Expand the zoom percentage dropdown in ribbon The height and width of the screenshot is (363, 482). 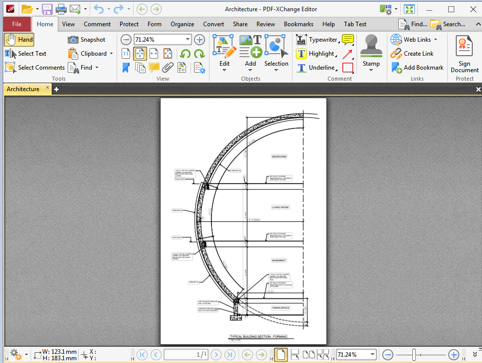tap(188, 39)
